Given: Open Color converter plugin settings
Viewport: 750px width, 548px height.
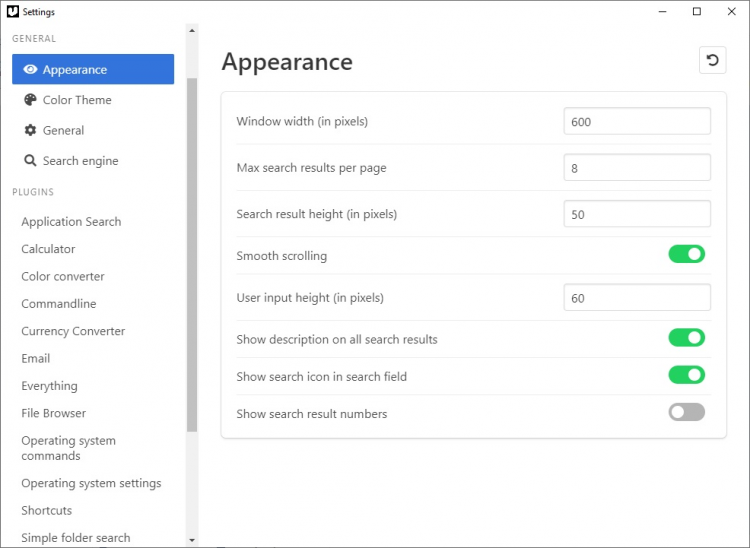Looking at the screenshot, I should click(x=63, y=276).
